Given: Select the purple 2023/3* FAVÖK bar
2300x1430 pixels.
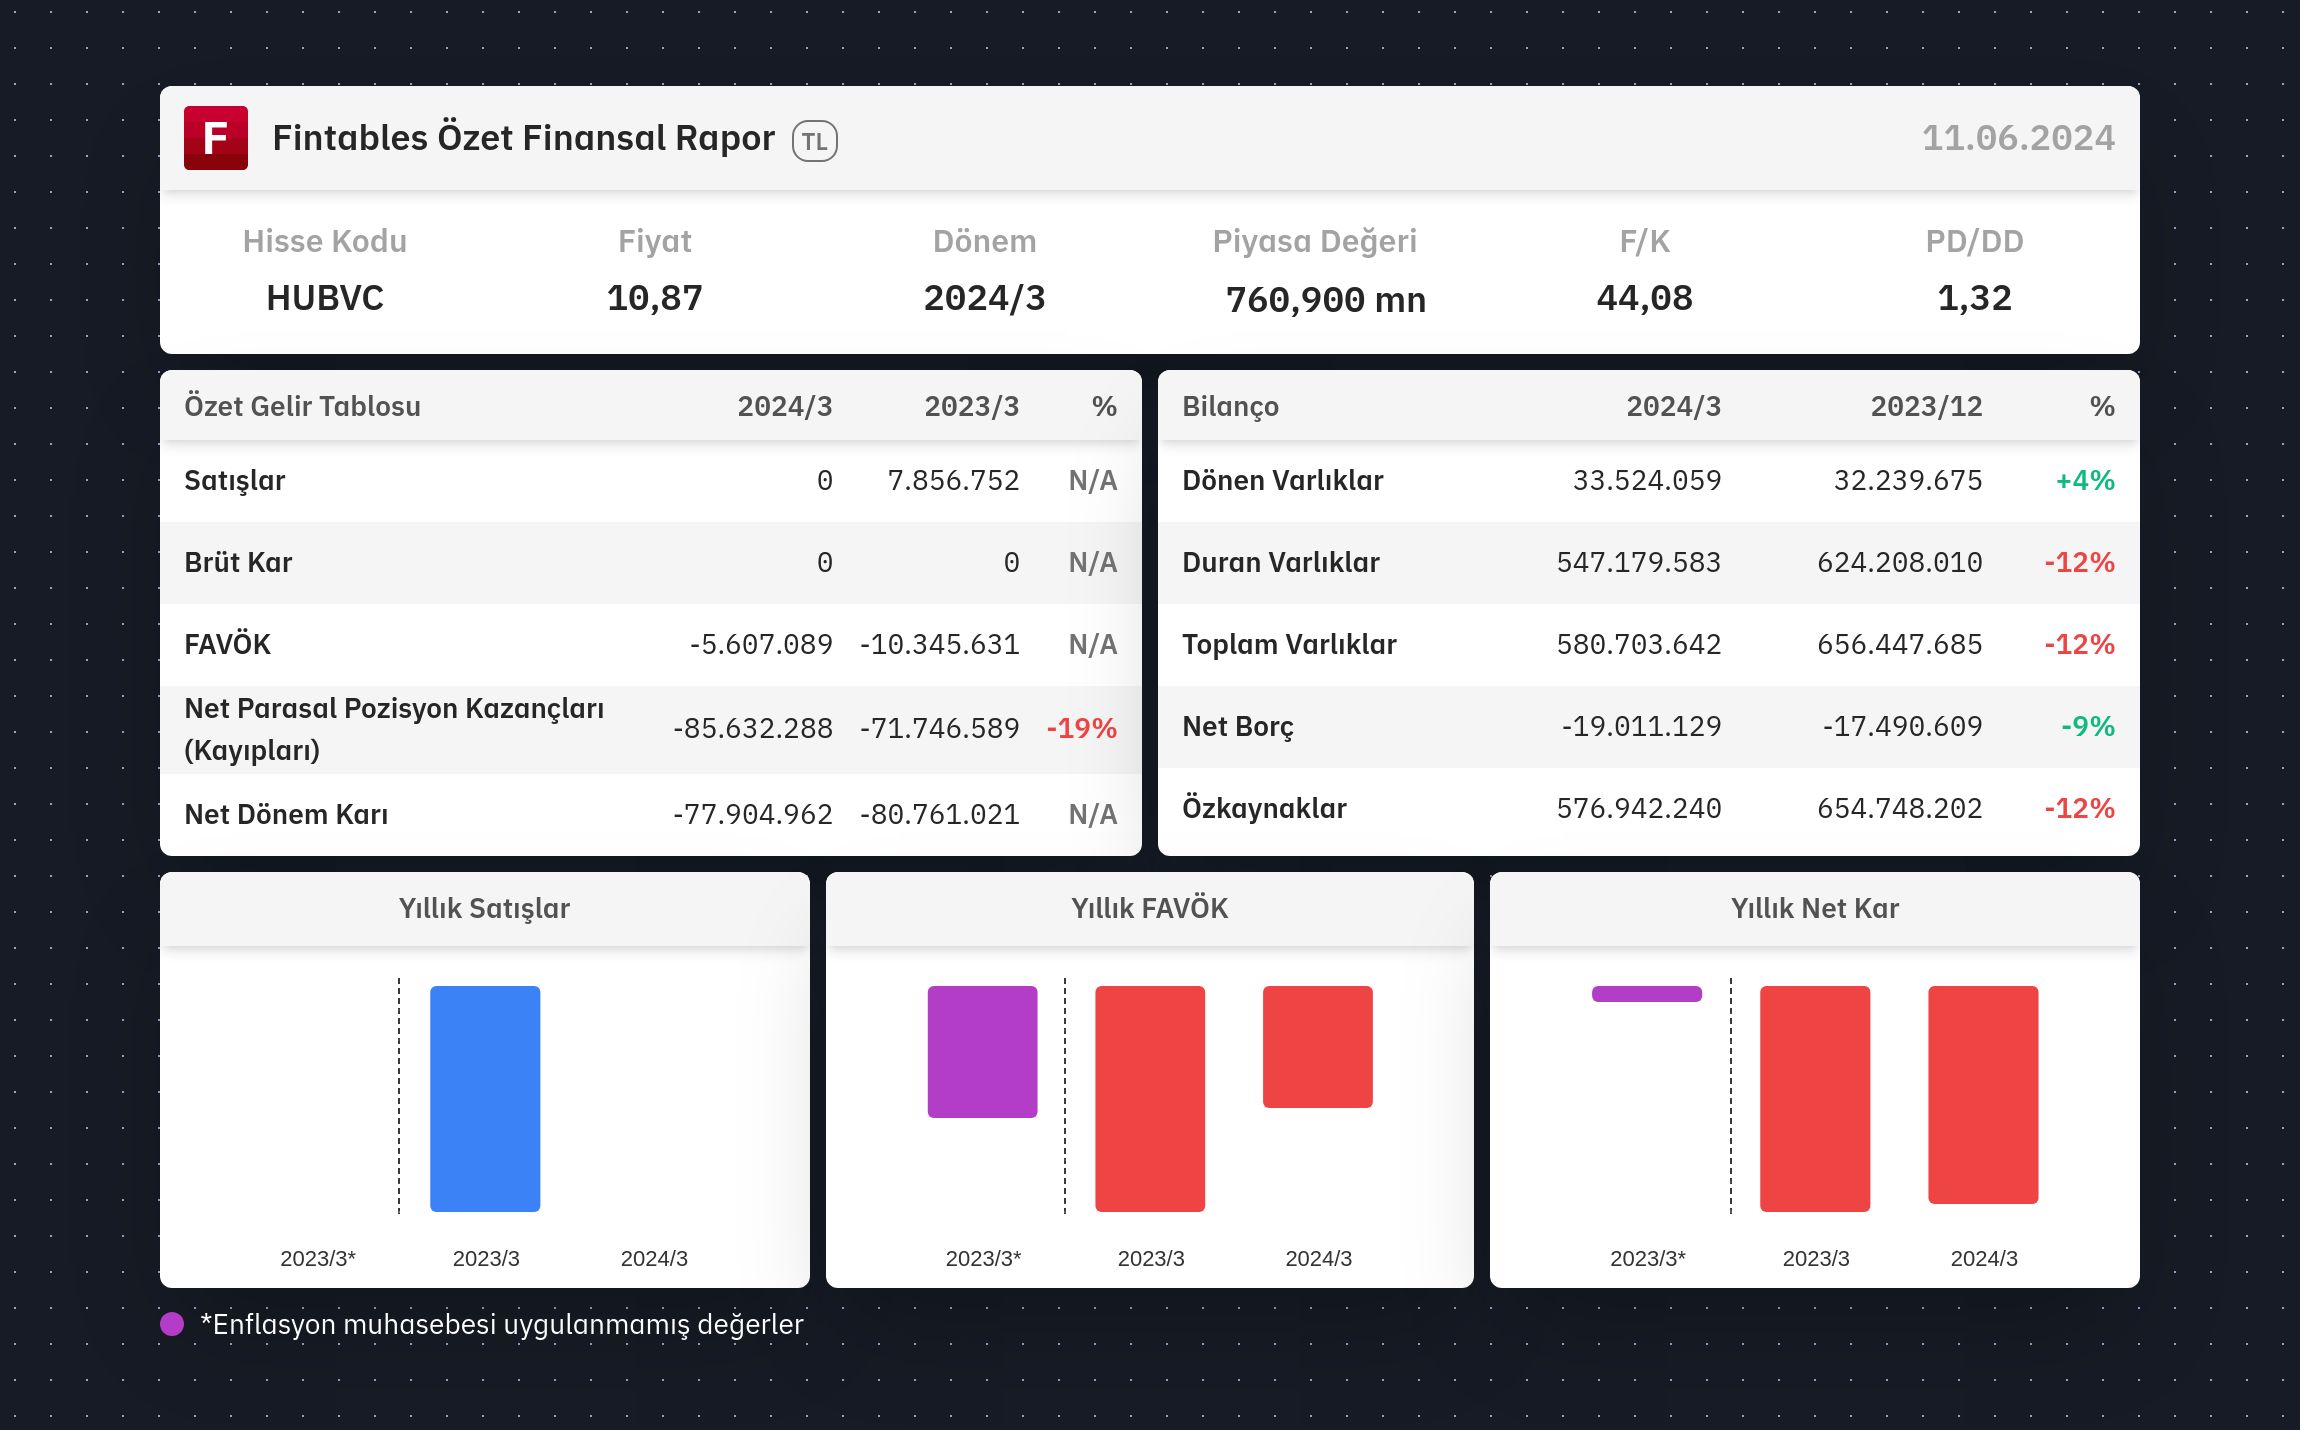Looking at the screenshot, I should coord(982,1052).
